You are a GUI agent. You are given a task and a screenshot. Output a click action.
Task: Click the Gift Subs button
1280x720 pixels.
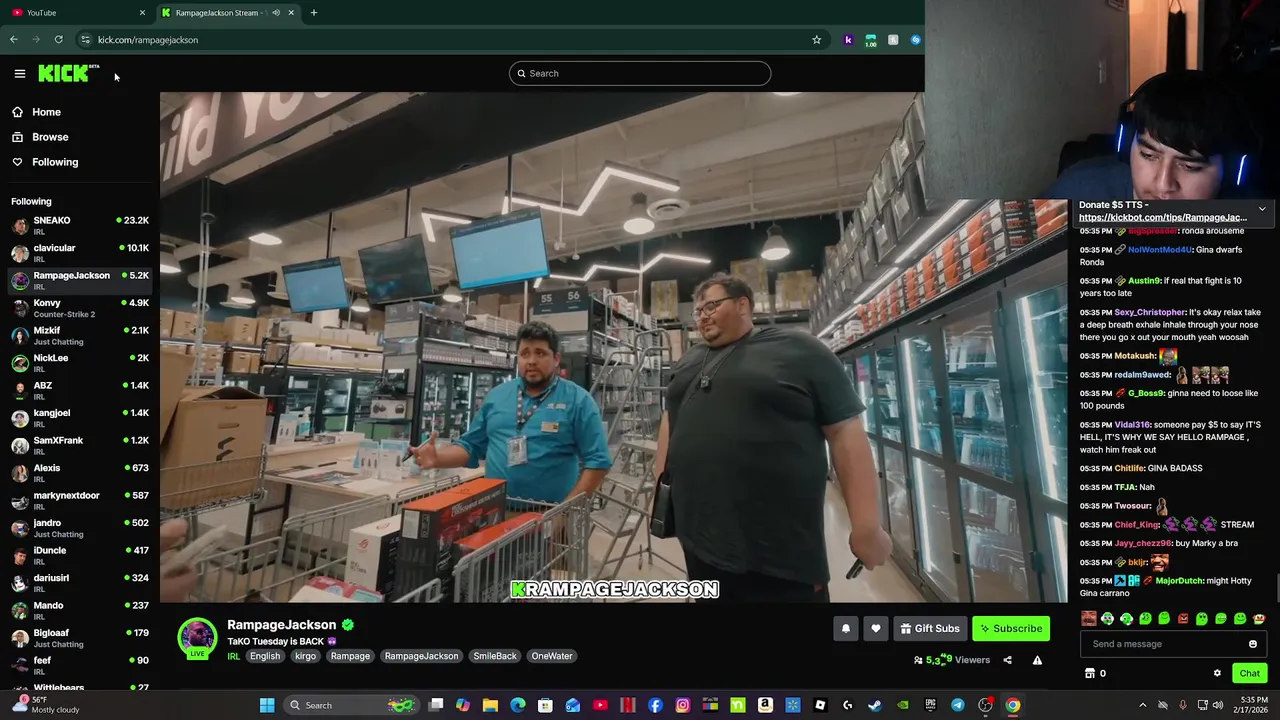tap(929, 628)
